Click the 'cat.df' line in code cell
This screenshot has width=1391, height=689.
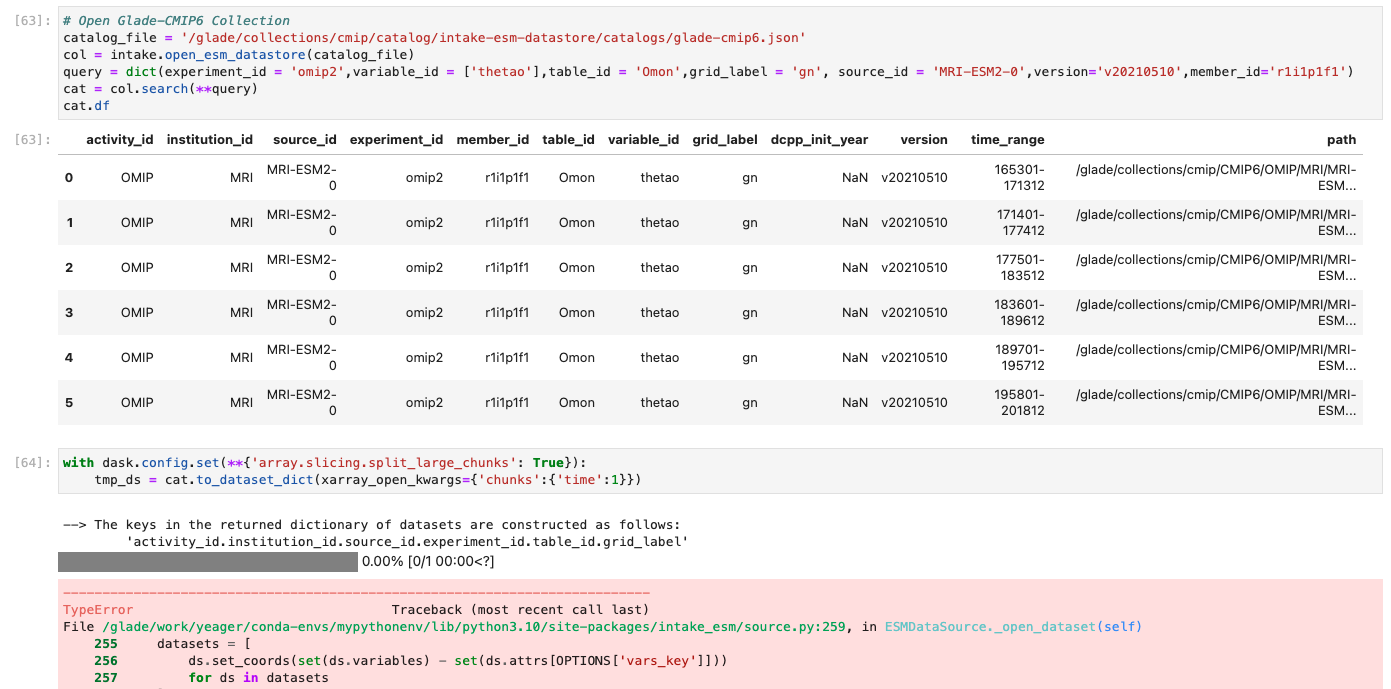tap(86, 106)
